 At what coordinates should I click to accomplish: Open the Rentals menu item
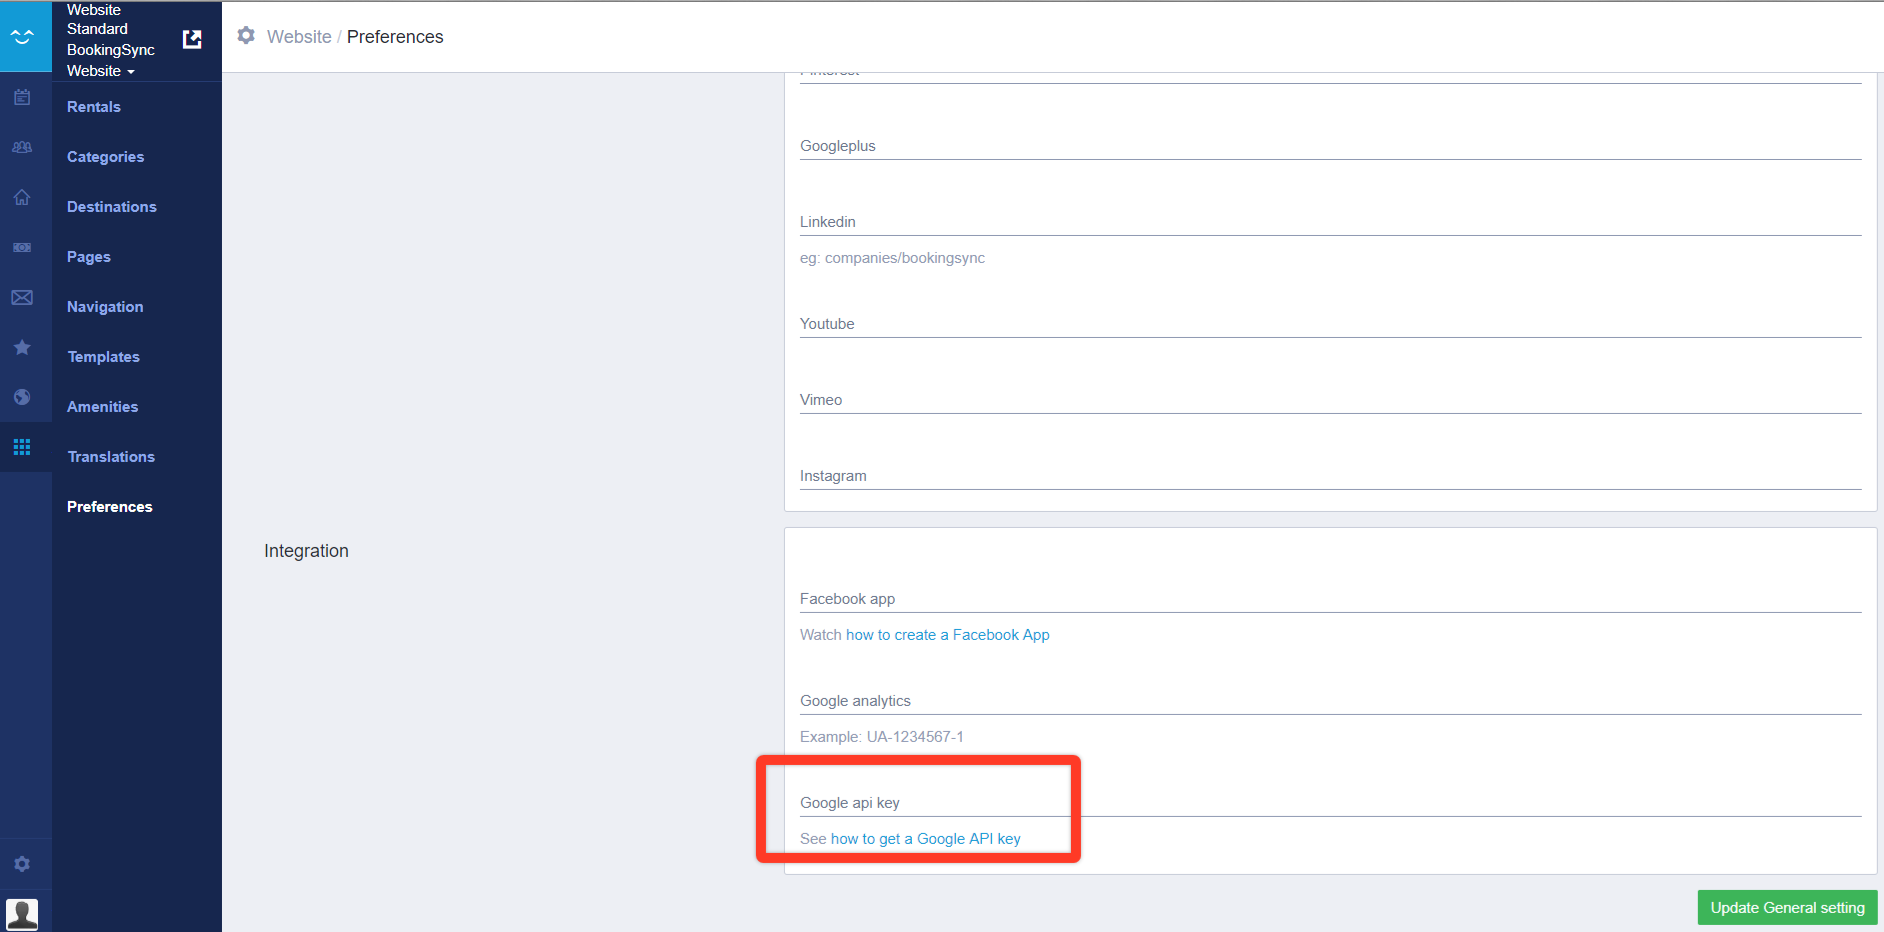[x=94, y=107]
